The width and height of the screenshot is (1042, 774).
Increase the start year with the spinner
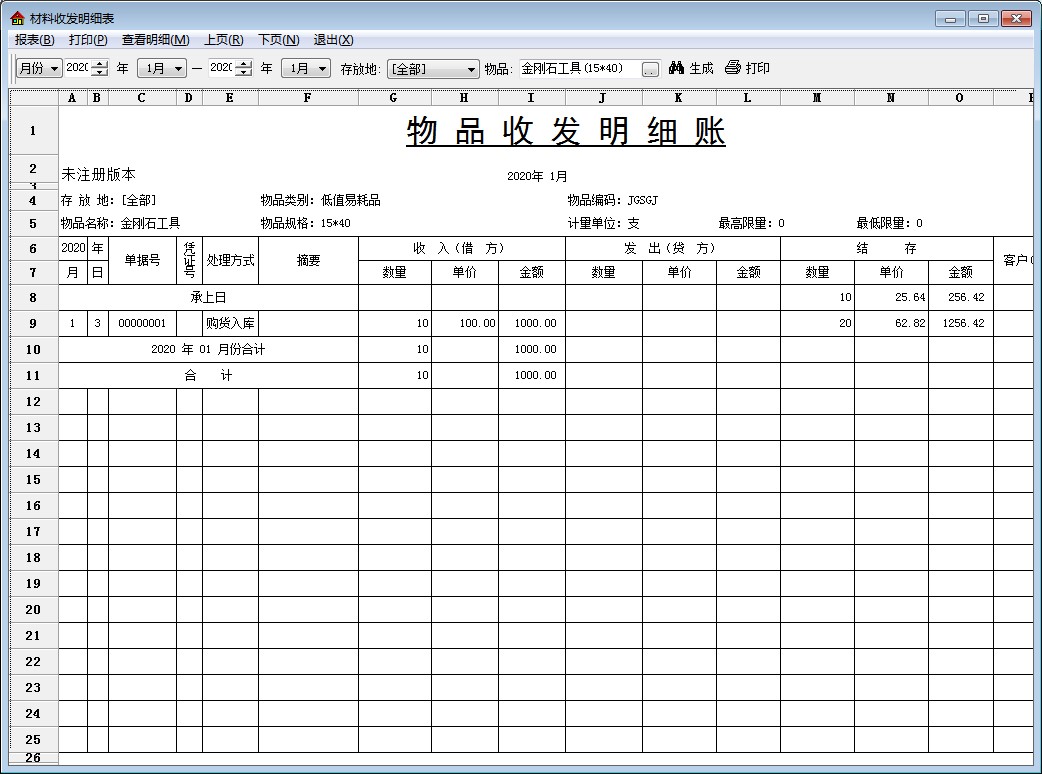[x=99, y=64]
